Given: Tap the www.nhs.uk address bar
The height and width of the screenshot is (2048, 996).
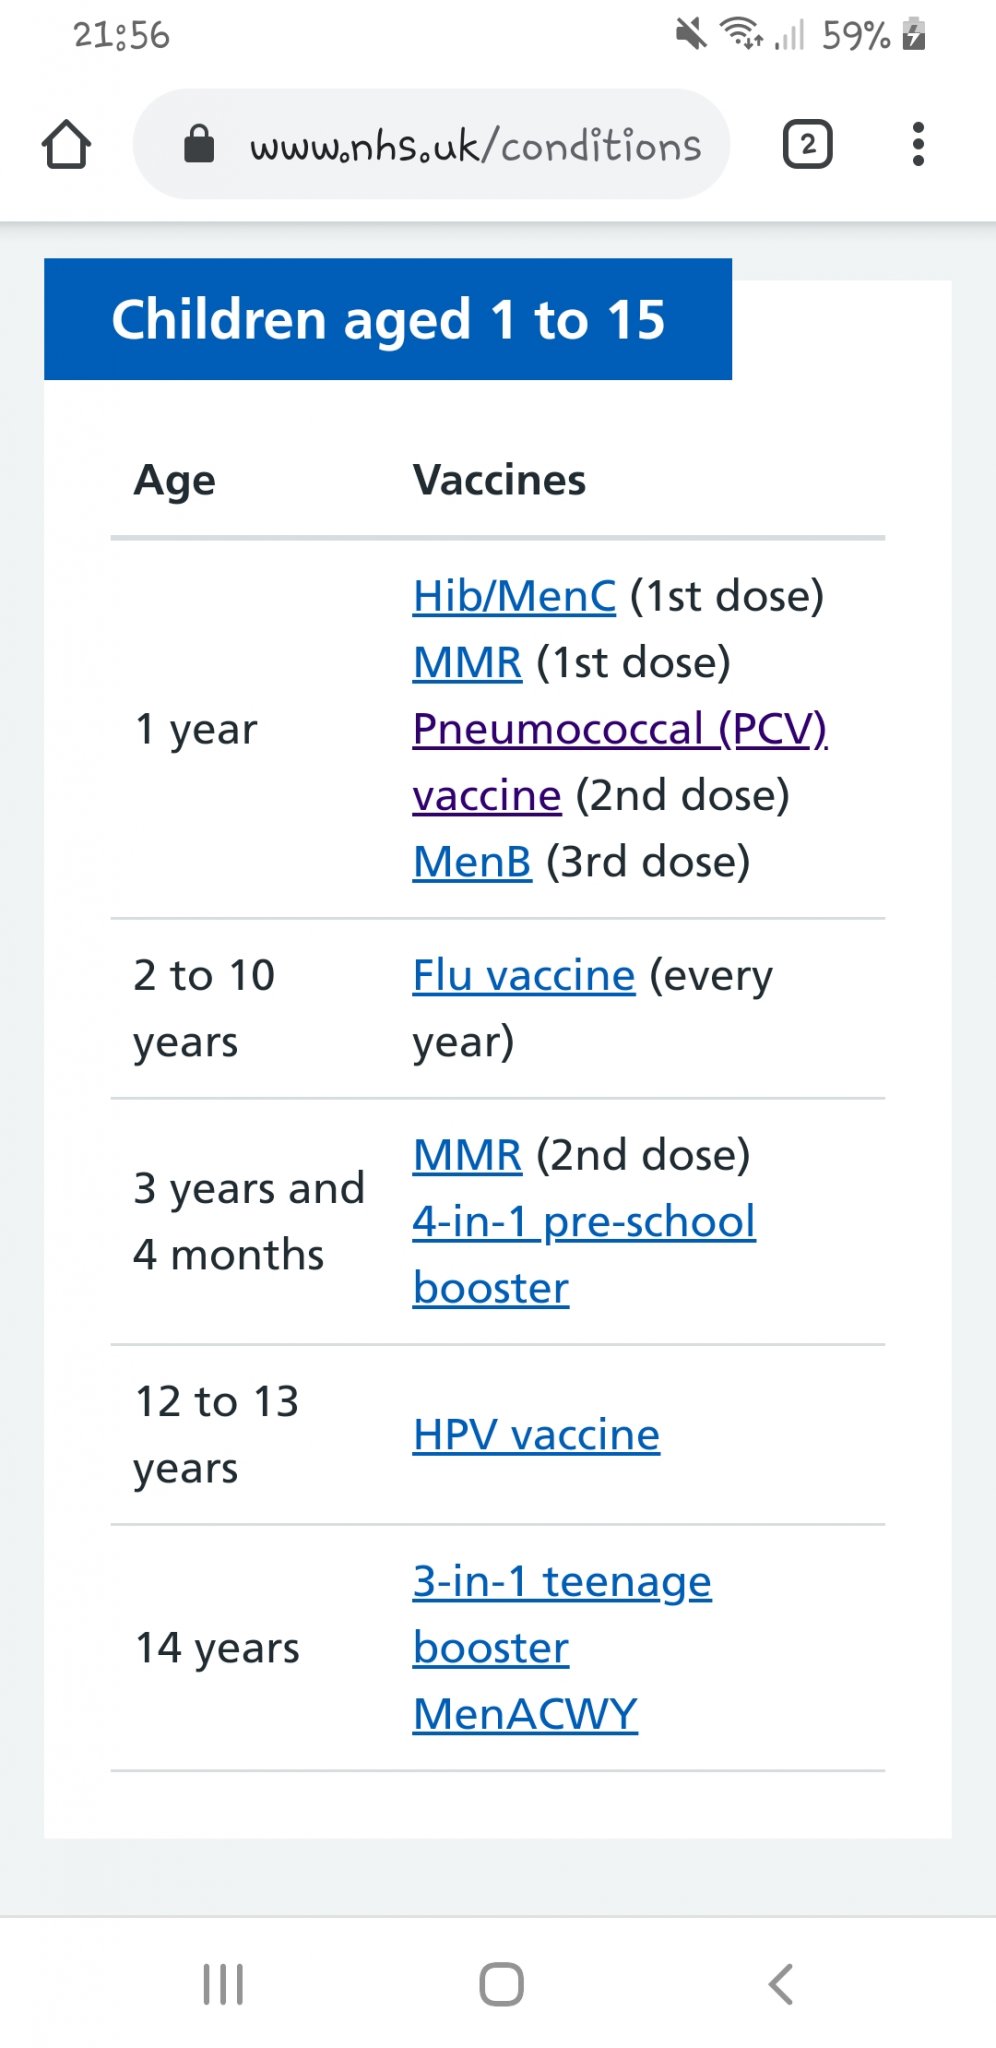Looking at the screenshot, I should (475, 146).
